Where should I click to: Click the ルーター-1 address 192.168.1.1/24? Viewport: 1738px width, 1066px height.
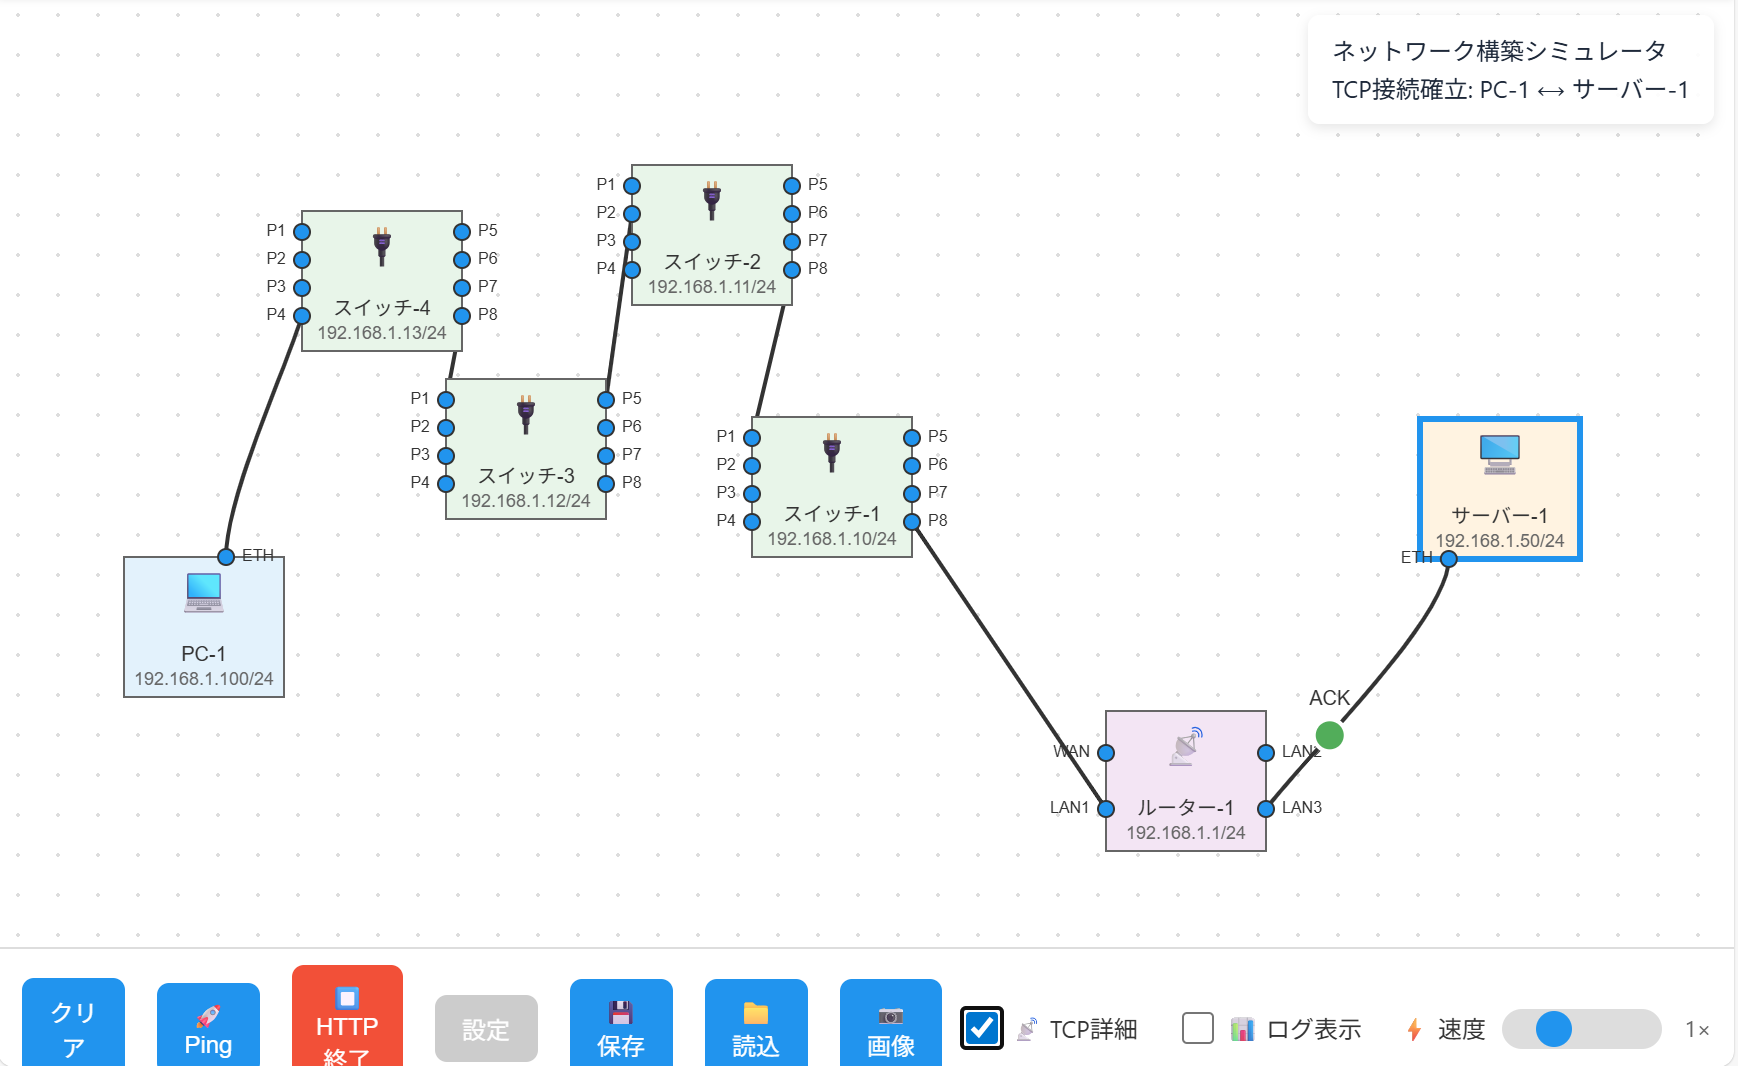coord(1185,833)
